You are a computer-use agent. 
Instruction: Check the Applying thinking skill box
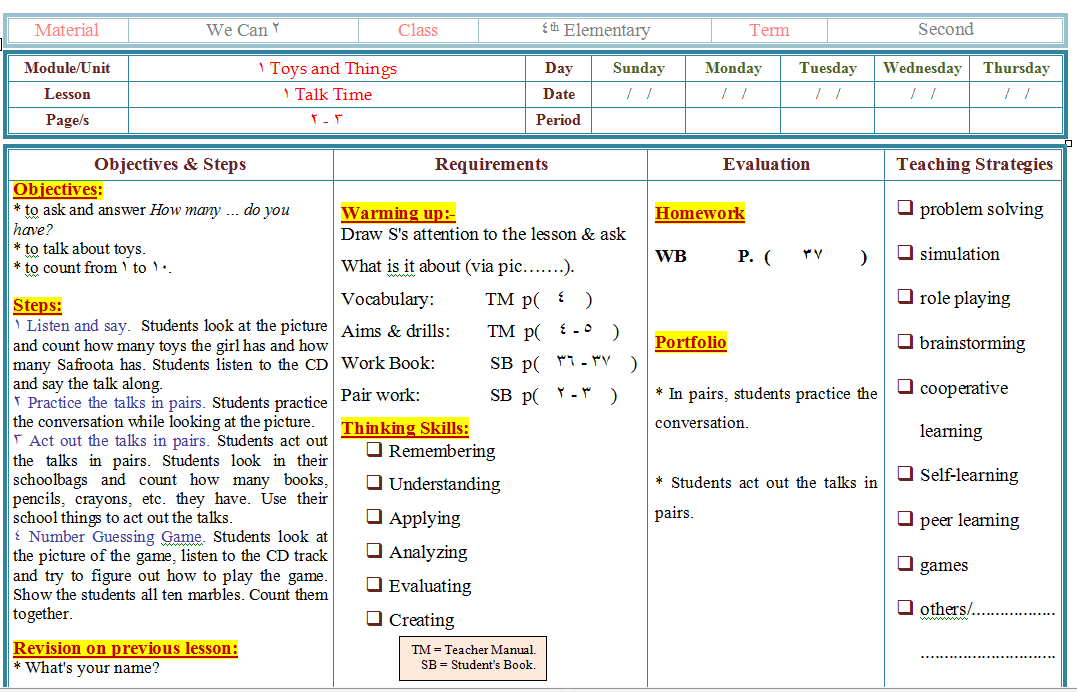(x=374, y=515)
